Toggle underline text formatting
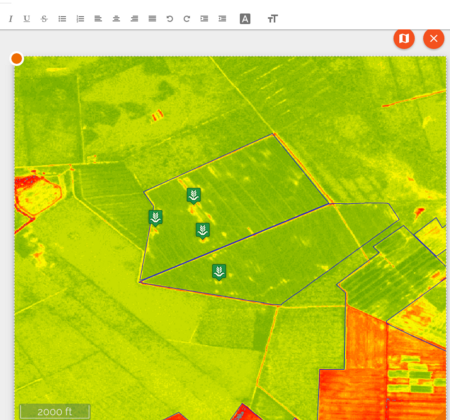 [x=27, y=19]
